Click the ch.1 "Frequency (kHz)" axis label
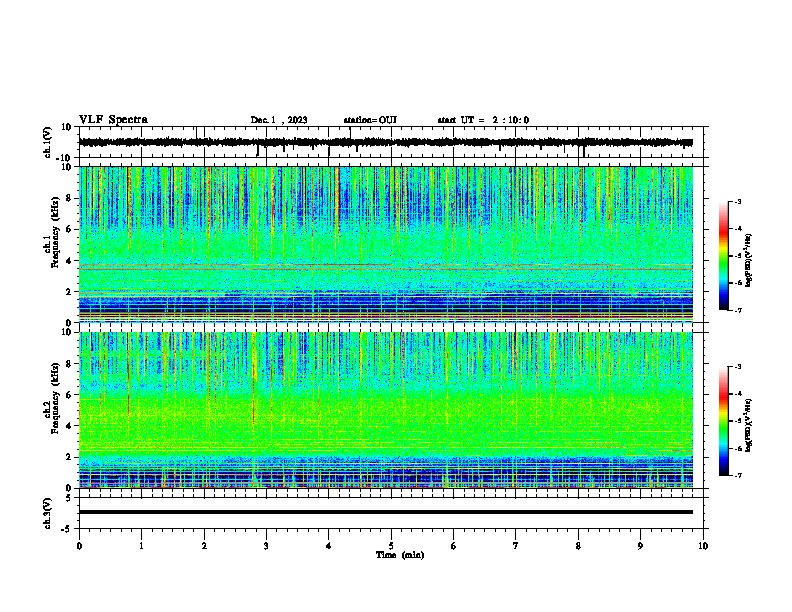The width and height of the screenshot is (792, 612). tap(56, 233)
